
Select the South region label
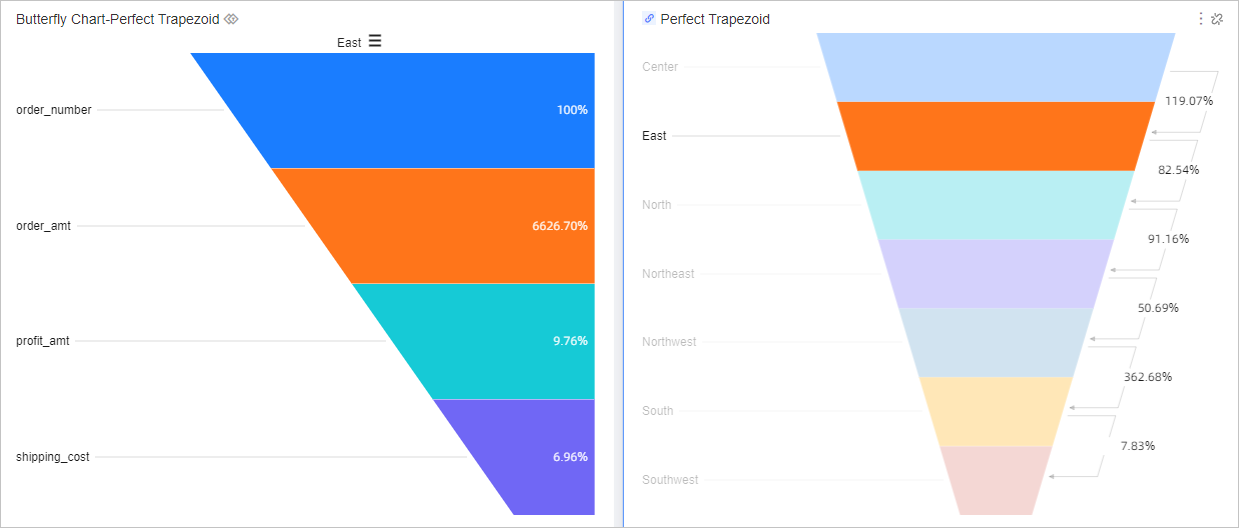pyautogui.click(x=658, y=411)
